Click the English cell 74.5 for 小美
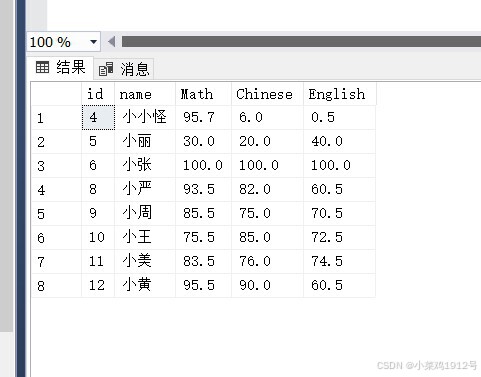 (x=340, y=261)
